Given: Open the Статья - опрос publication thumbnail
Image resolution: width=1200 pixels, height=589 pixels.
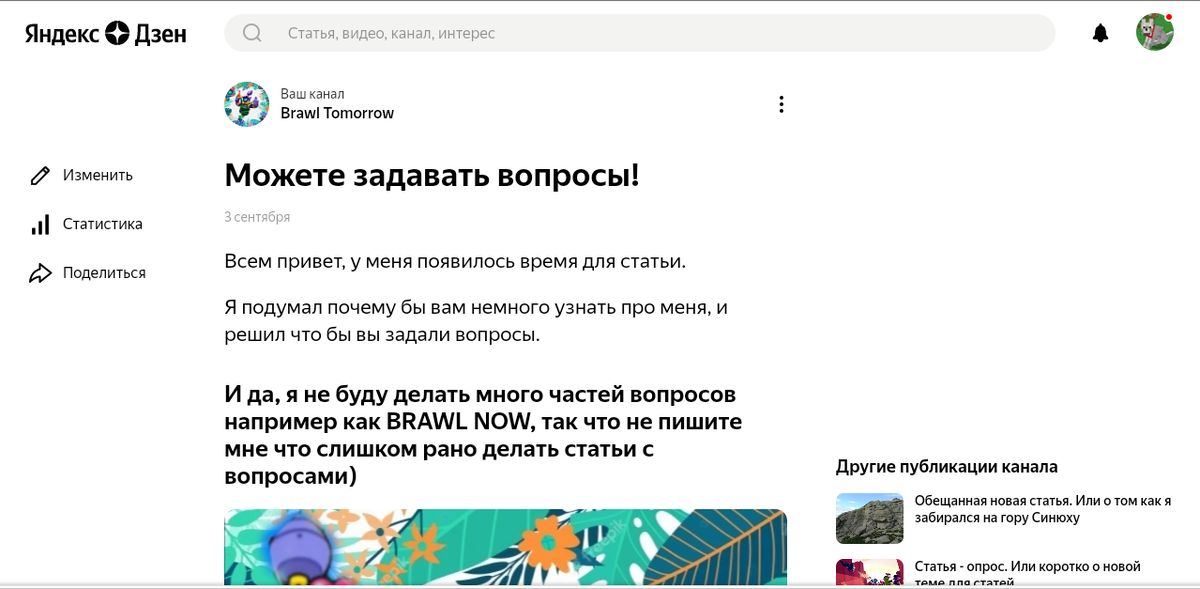Looking at the screenshot, I should pyautogui.click(x=870, y=572).
